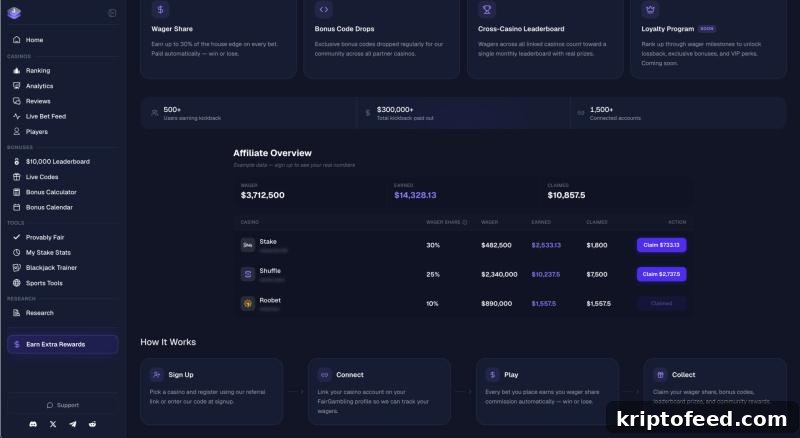Open the Discord social icon
Viewport: 800px width, 438px height.
pos(33,424)
